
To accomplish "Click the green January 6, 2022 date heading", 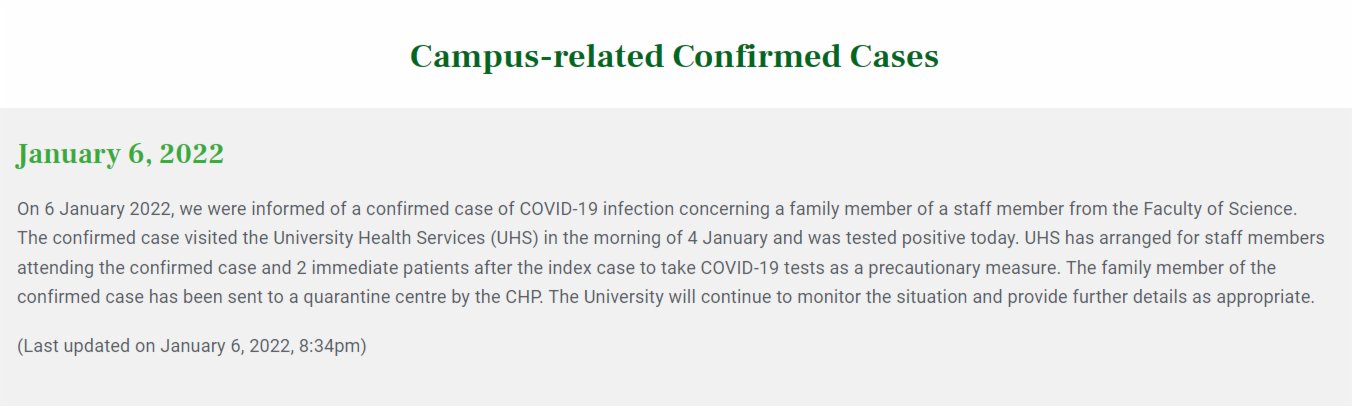I will (120, 154).
